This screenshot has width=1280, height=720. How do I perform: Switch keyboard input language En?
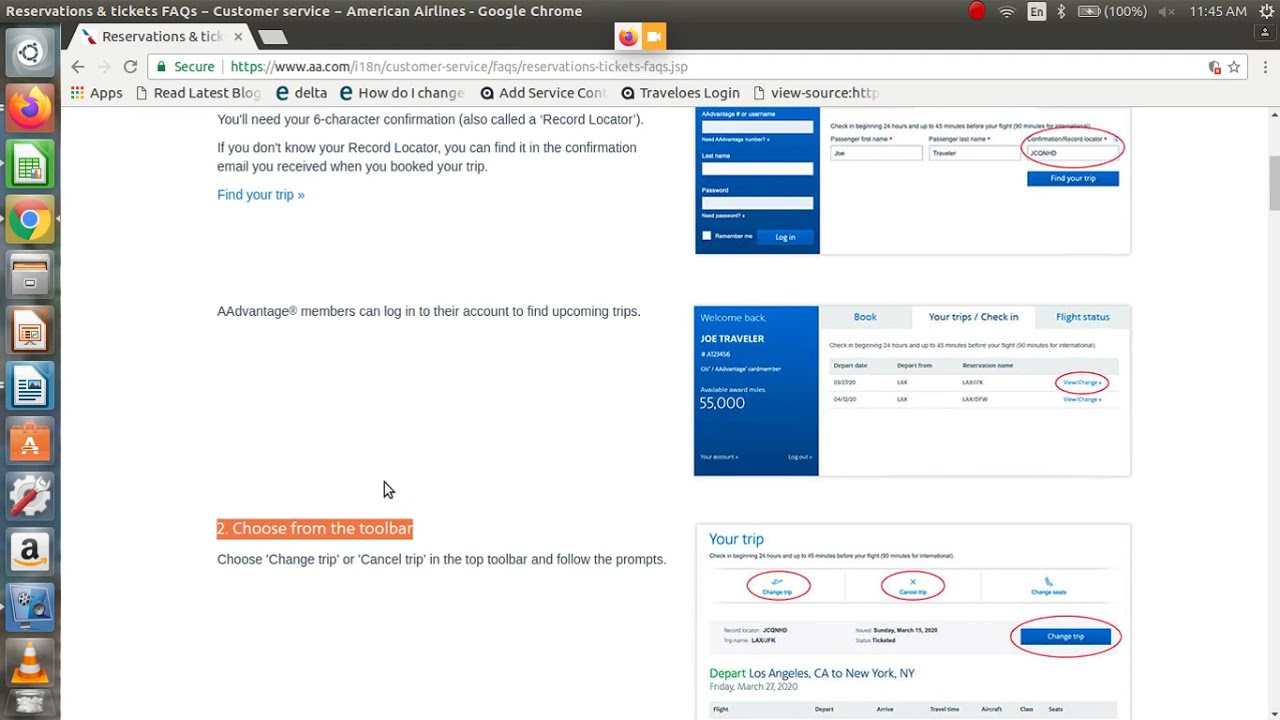(1036, 11)
